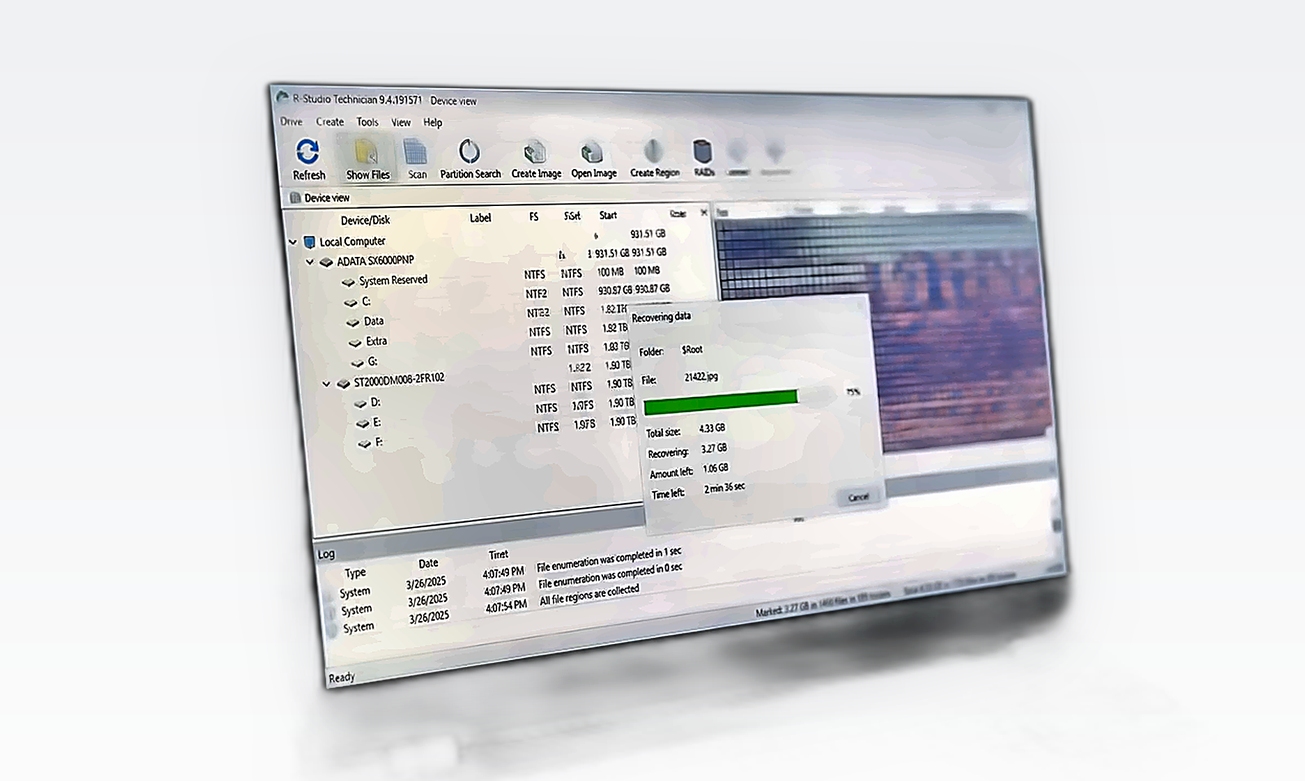Collapse the Local Computer tree node
Image resolution: width=1305 pixels, height=781 pixels.
click(x=293, y=242)
